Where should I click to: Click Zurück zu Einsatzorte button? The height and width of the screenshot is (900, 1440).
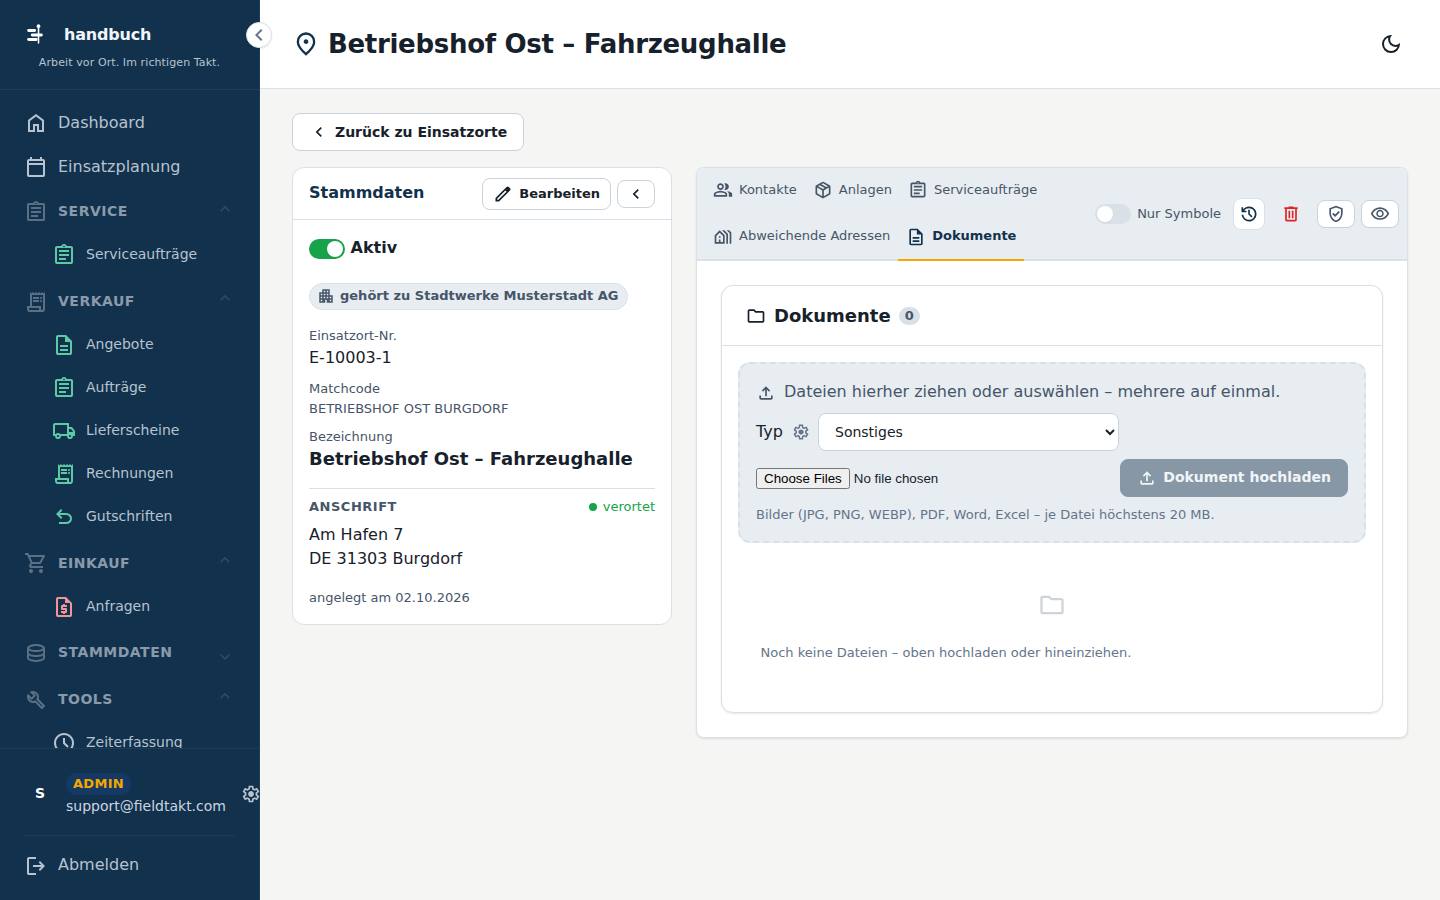click(x=408, y=132)
